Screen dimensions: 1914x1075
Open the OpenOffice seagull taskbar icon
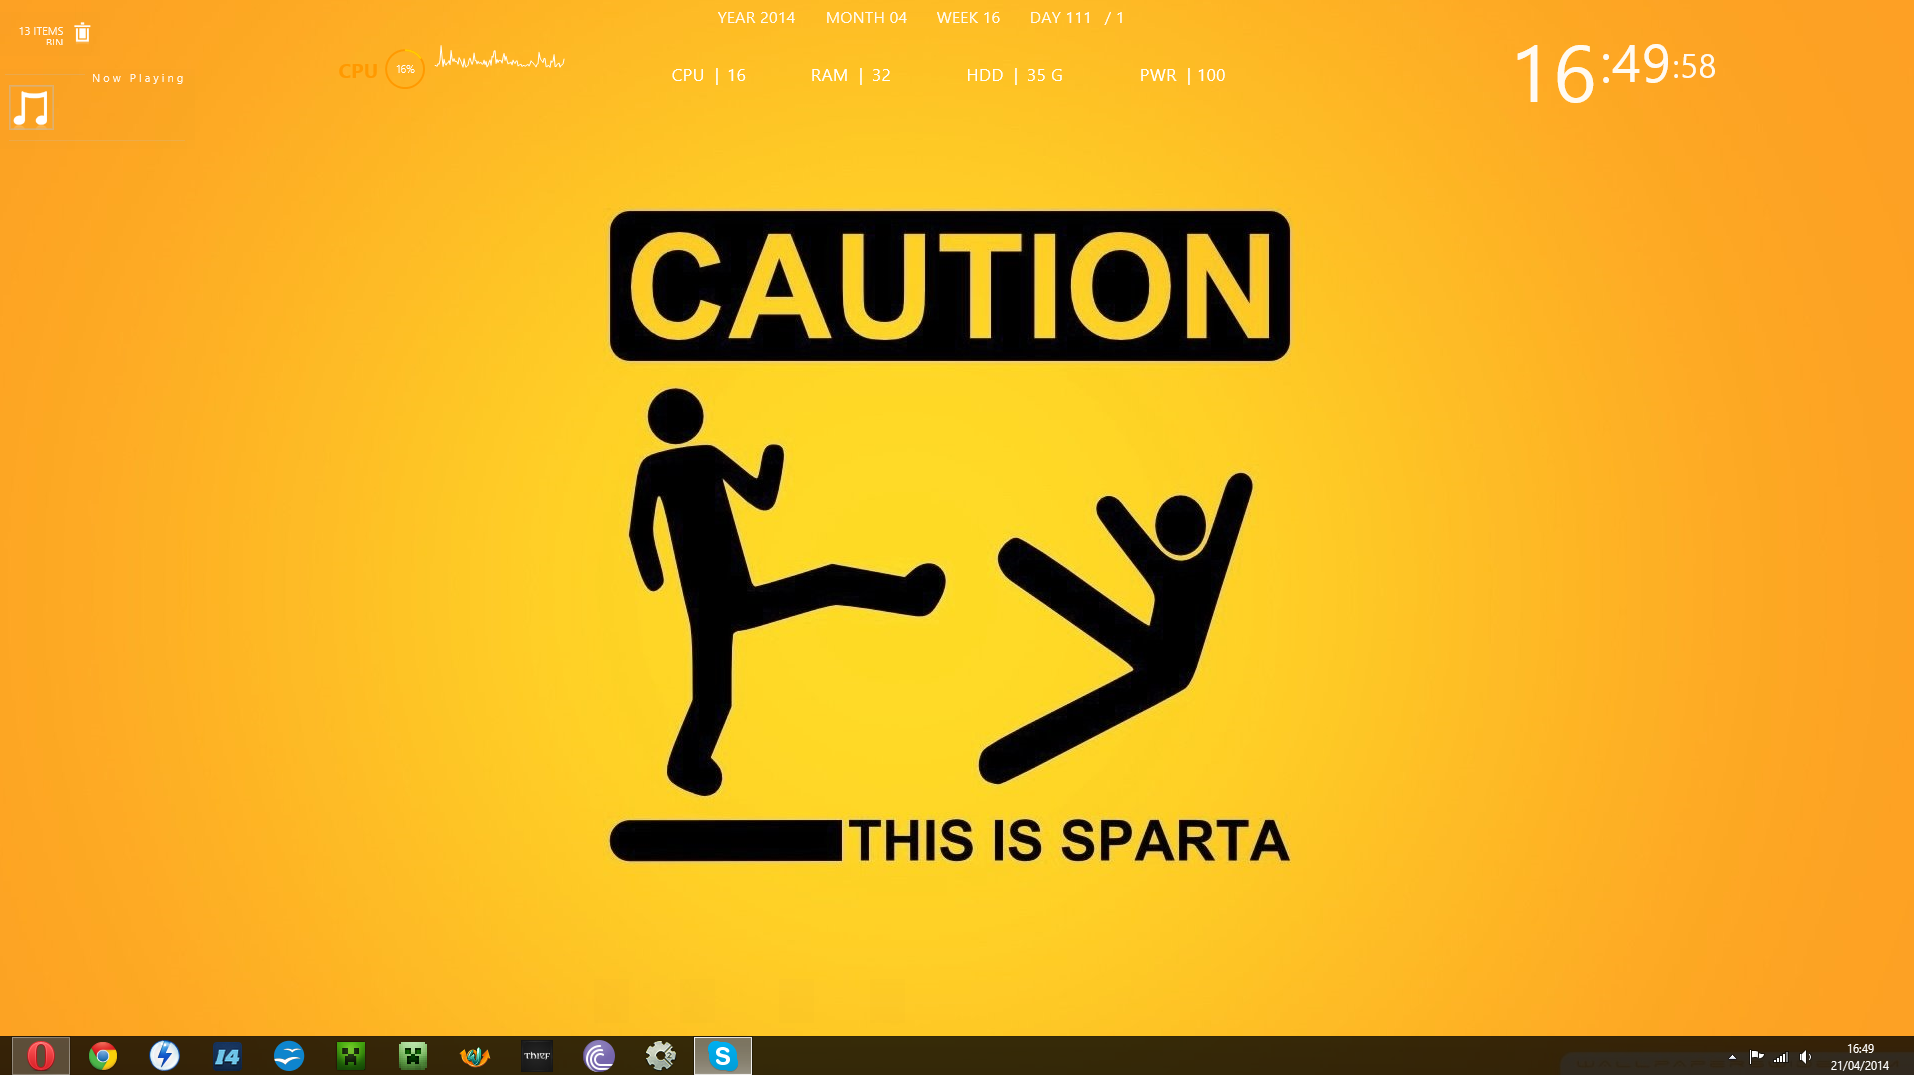(289, 1056)
